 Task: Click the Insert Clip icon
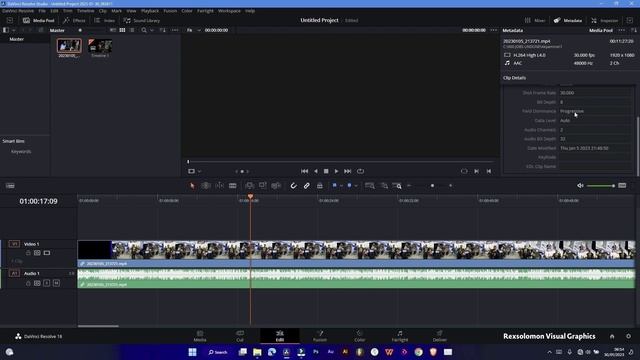click(x=249, y=186)
